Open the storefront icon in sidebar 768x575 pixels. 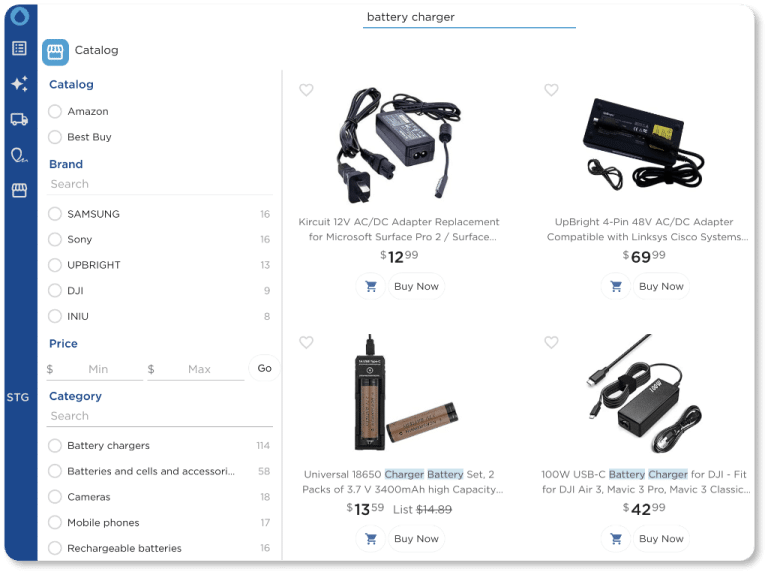[x=19, y=190]
